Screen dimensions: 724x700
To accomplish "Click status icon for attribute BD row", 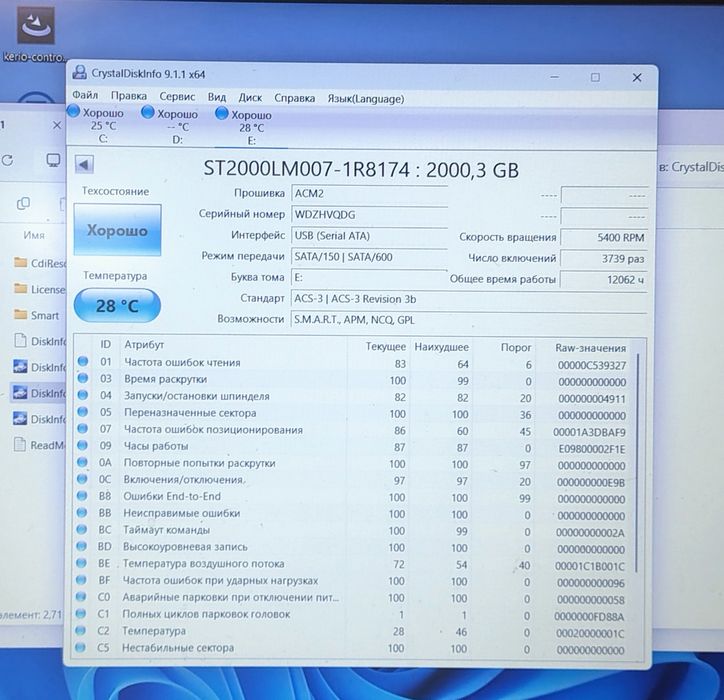I will tap(81, 546).
